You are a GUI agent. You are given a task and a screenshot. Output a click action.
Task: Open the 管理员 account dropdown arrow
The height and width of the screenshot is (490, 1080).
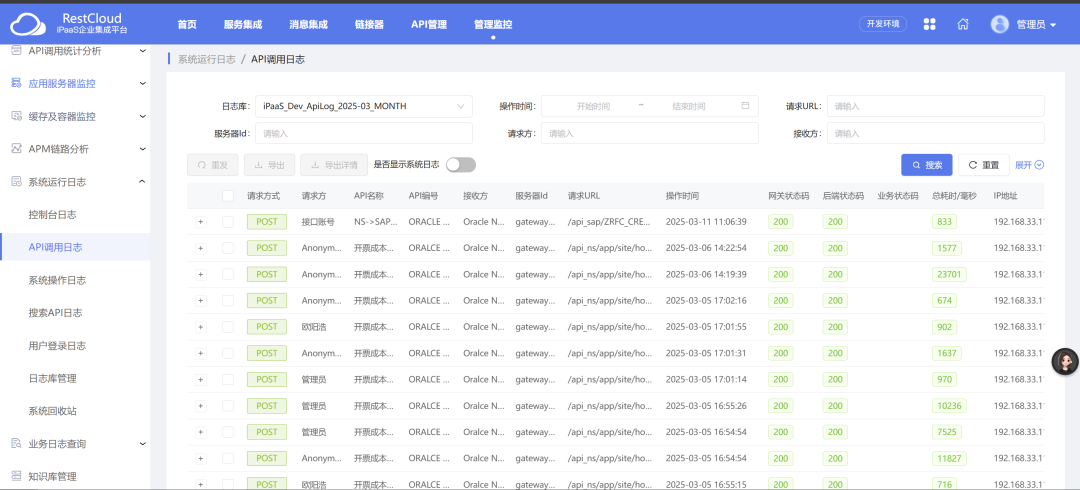tap(1052, 25)
